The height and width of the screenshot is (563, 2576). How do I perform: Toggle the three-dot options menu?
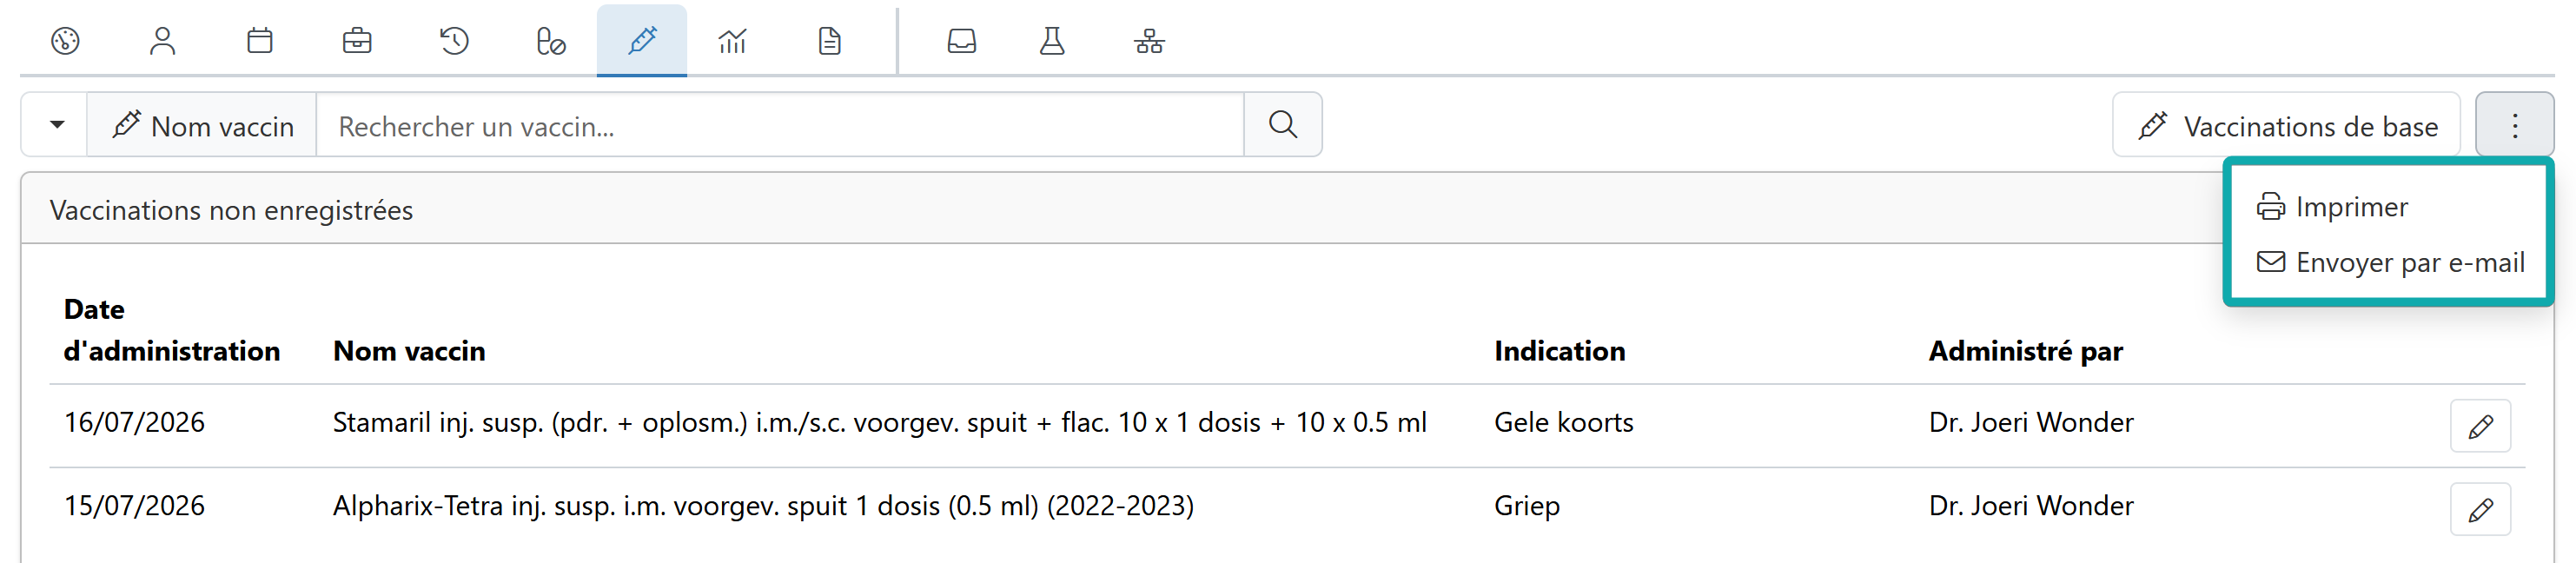point(2514,126)
